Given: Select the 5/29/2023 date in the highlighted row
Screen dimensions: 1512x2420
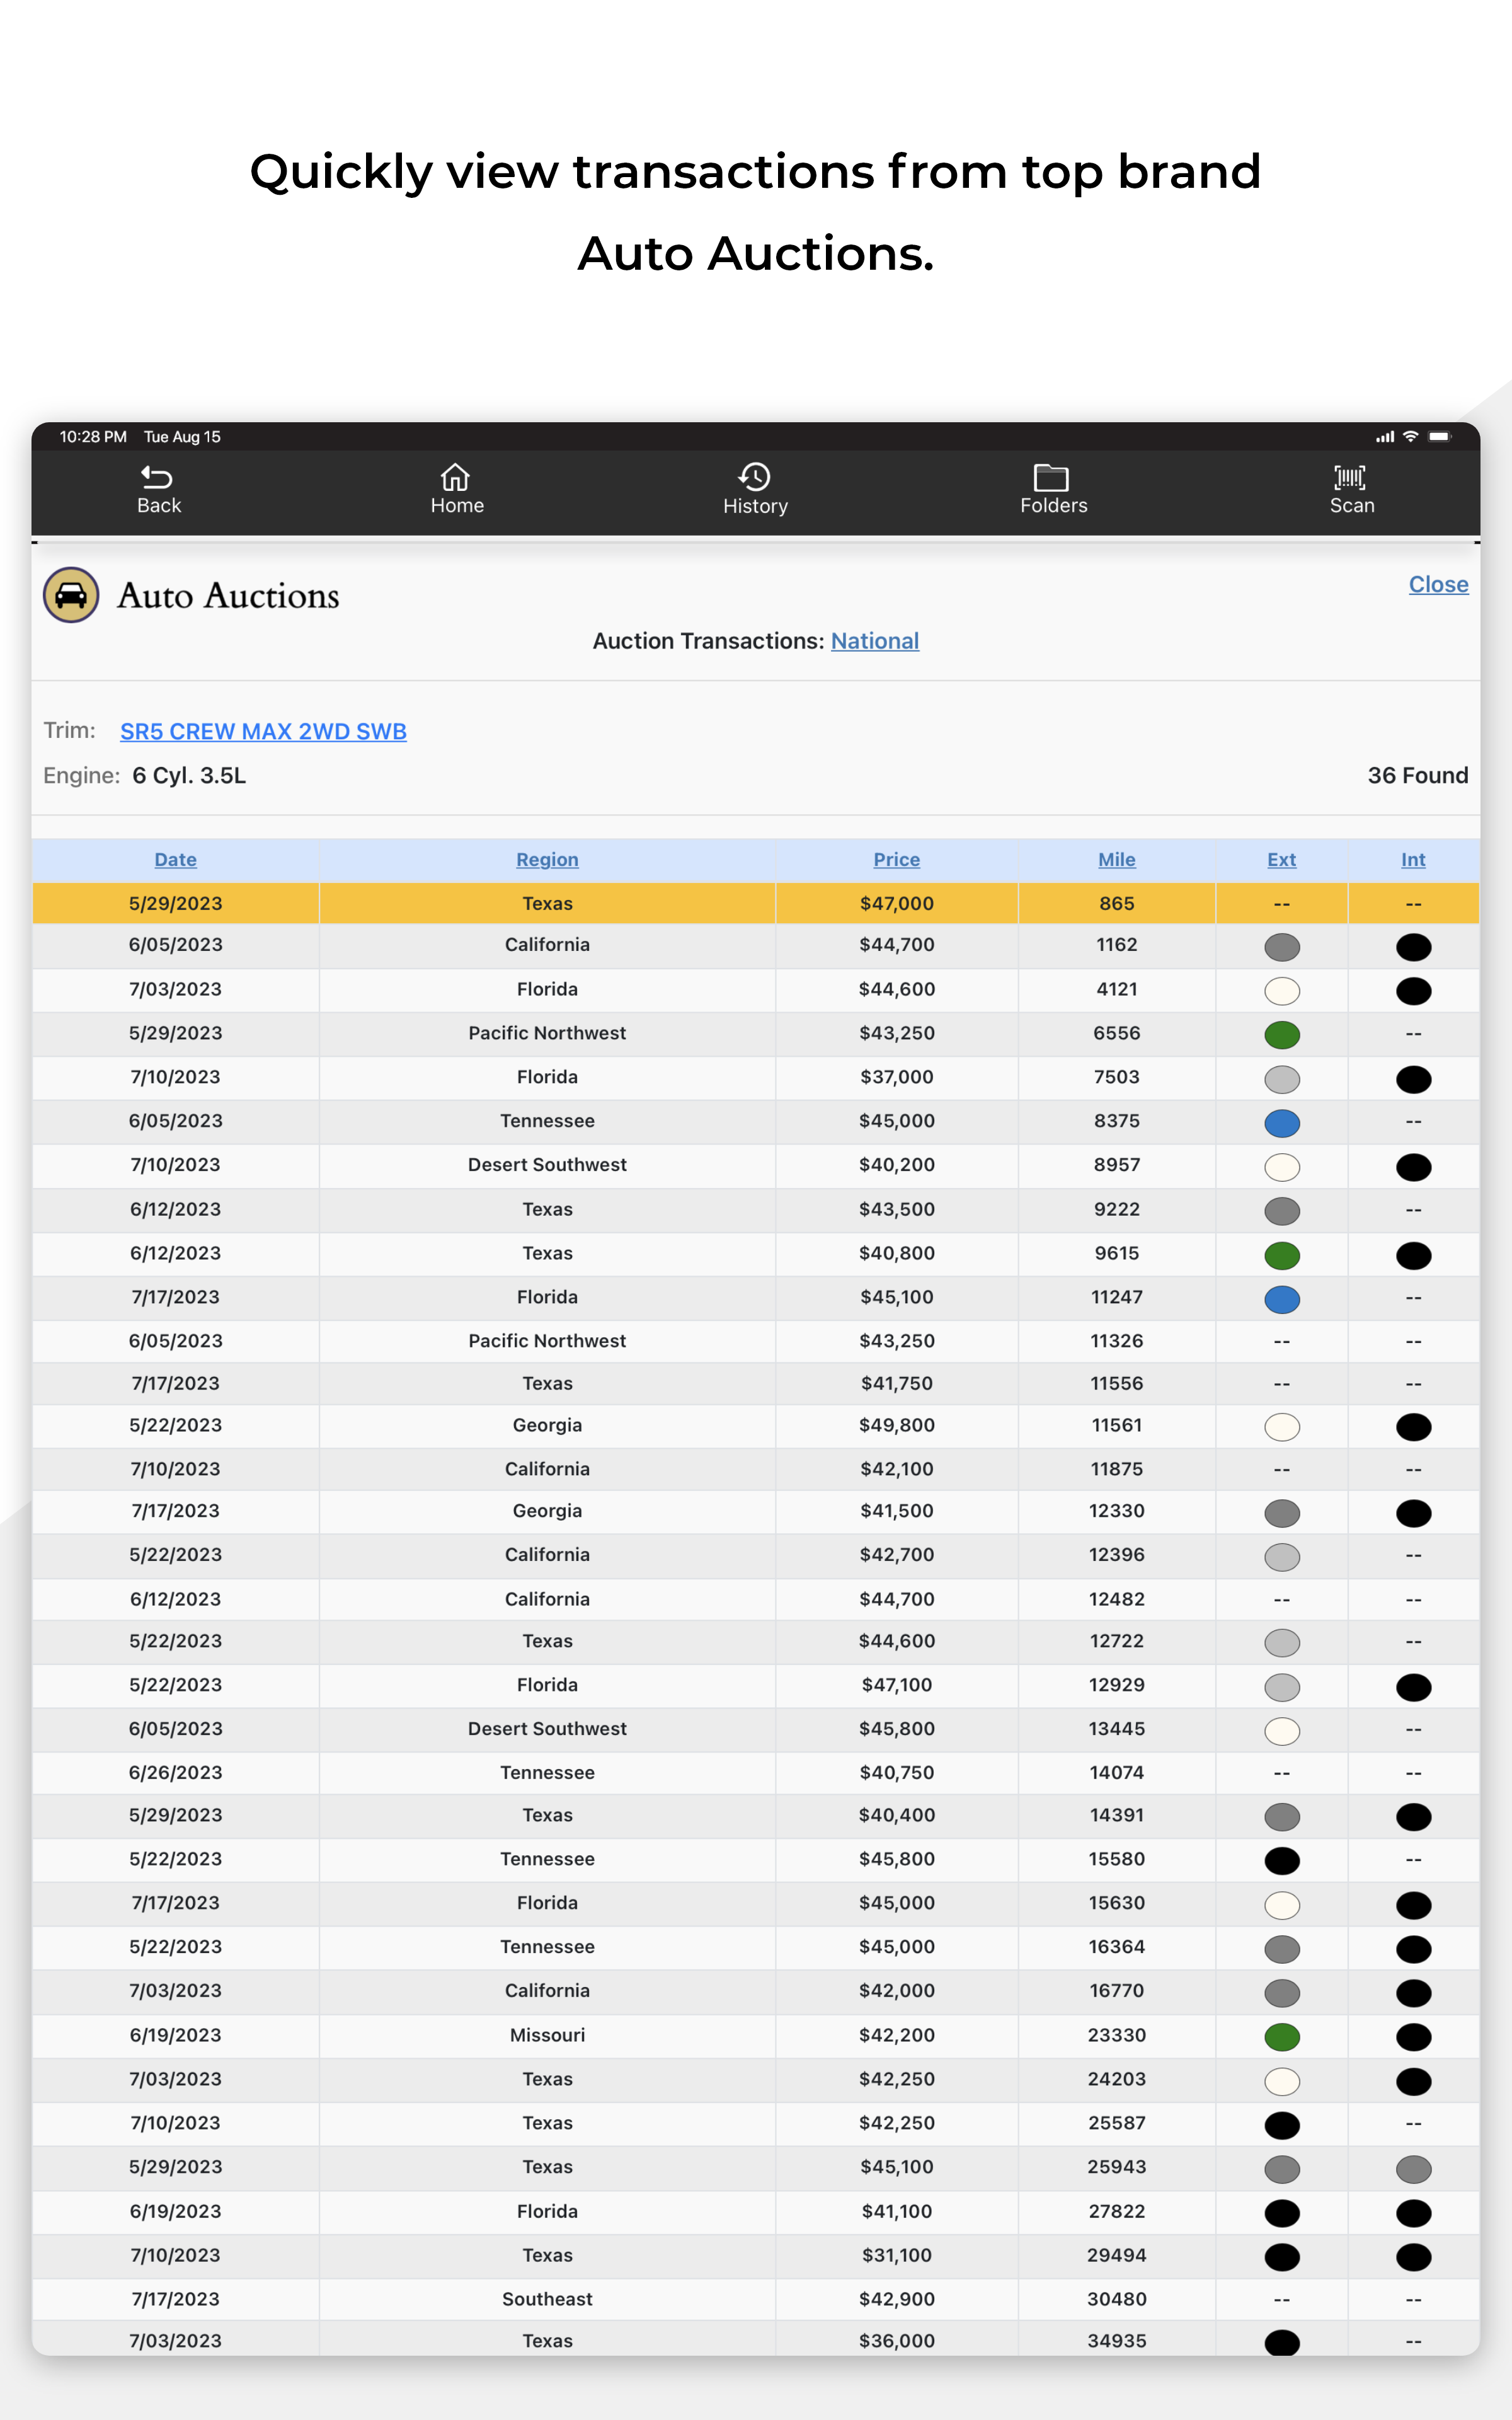Looking at the screenshot, I should pyautogui.click(x=176, y=903).
